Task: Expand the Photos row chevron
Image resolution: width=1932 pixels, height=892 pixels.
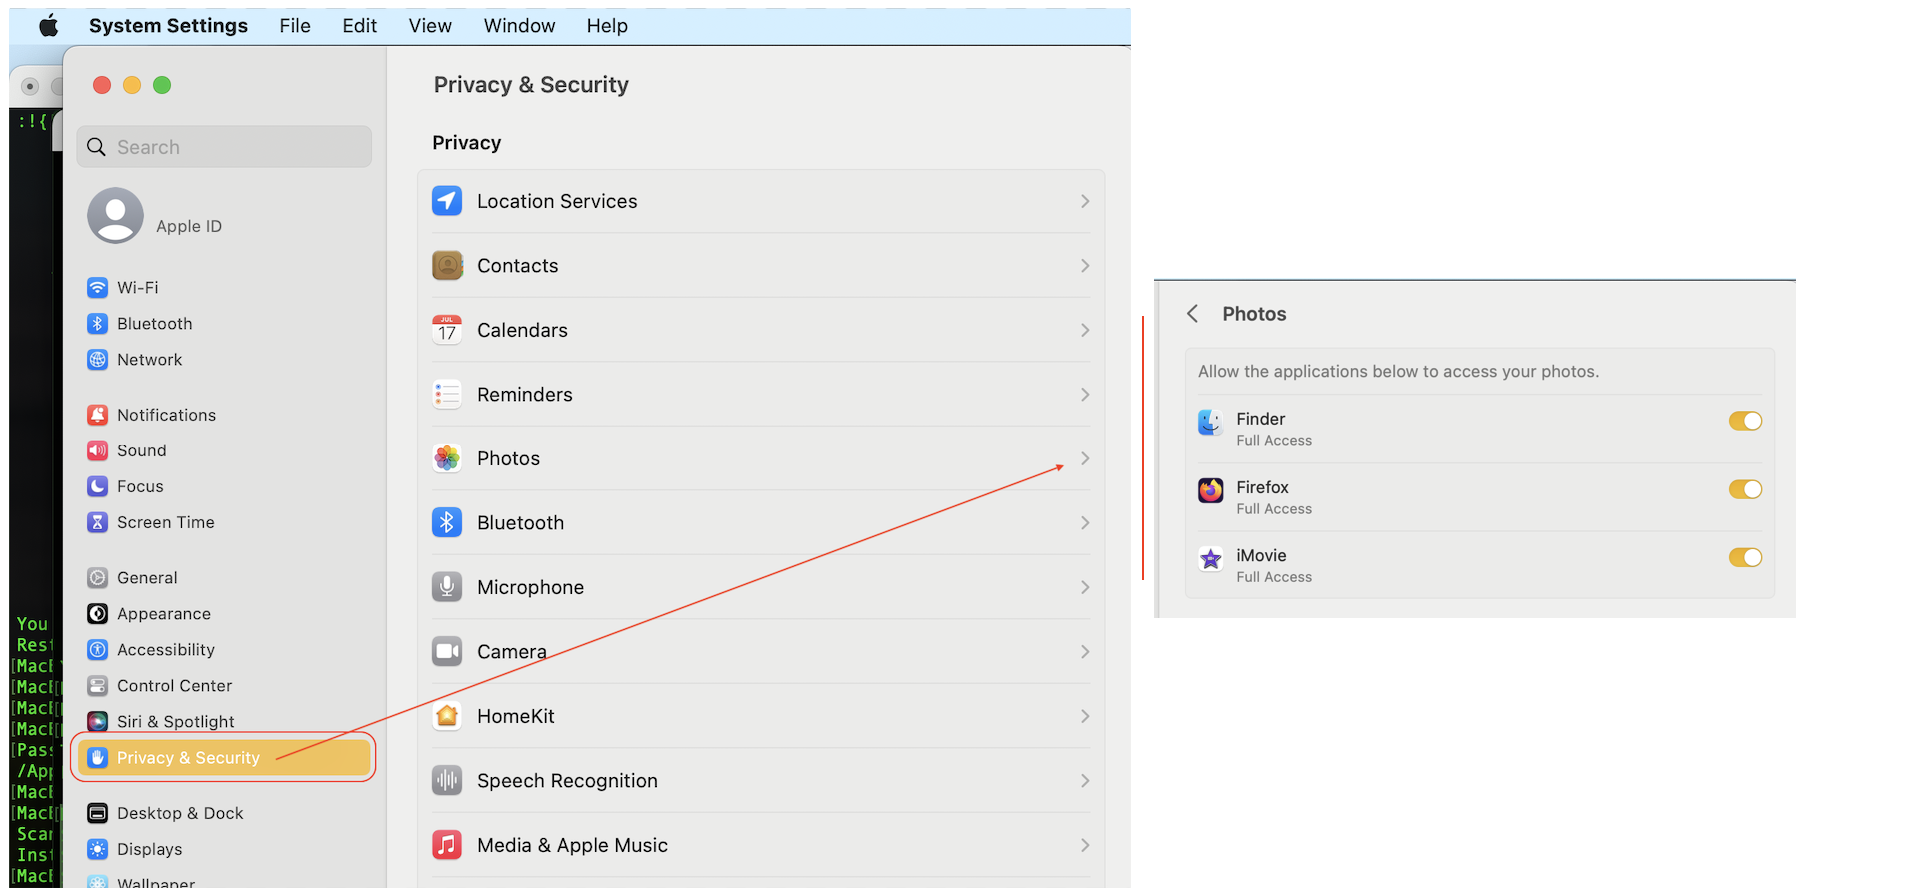Action: click(1085, 458)
